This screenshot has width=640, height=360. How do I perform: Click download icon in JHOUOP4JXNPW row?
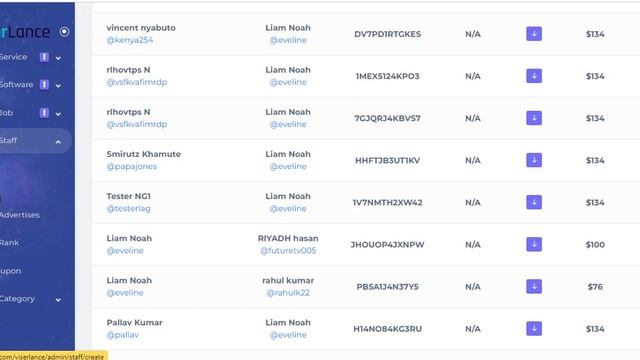534,244
